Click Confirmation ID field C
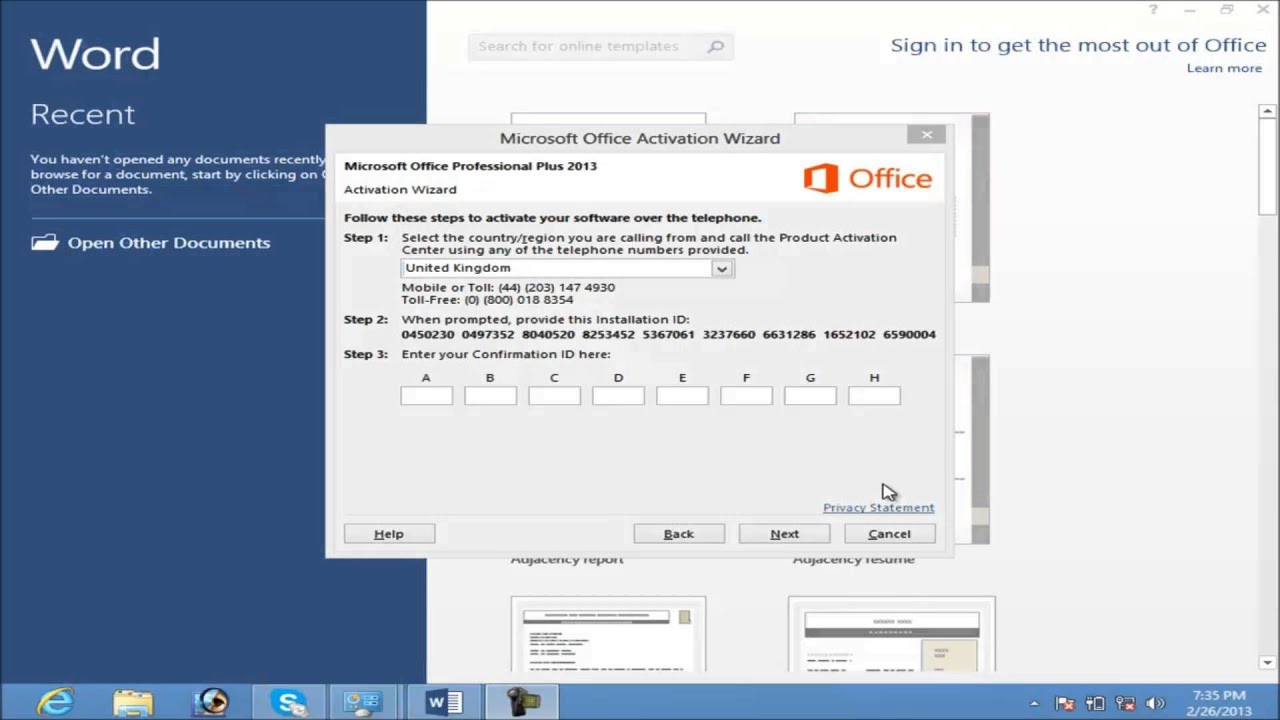Image resolution: width=1280 pixels, height=720 pixels. [x=554, y=396]
